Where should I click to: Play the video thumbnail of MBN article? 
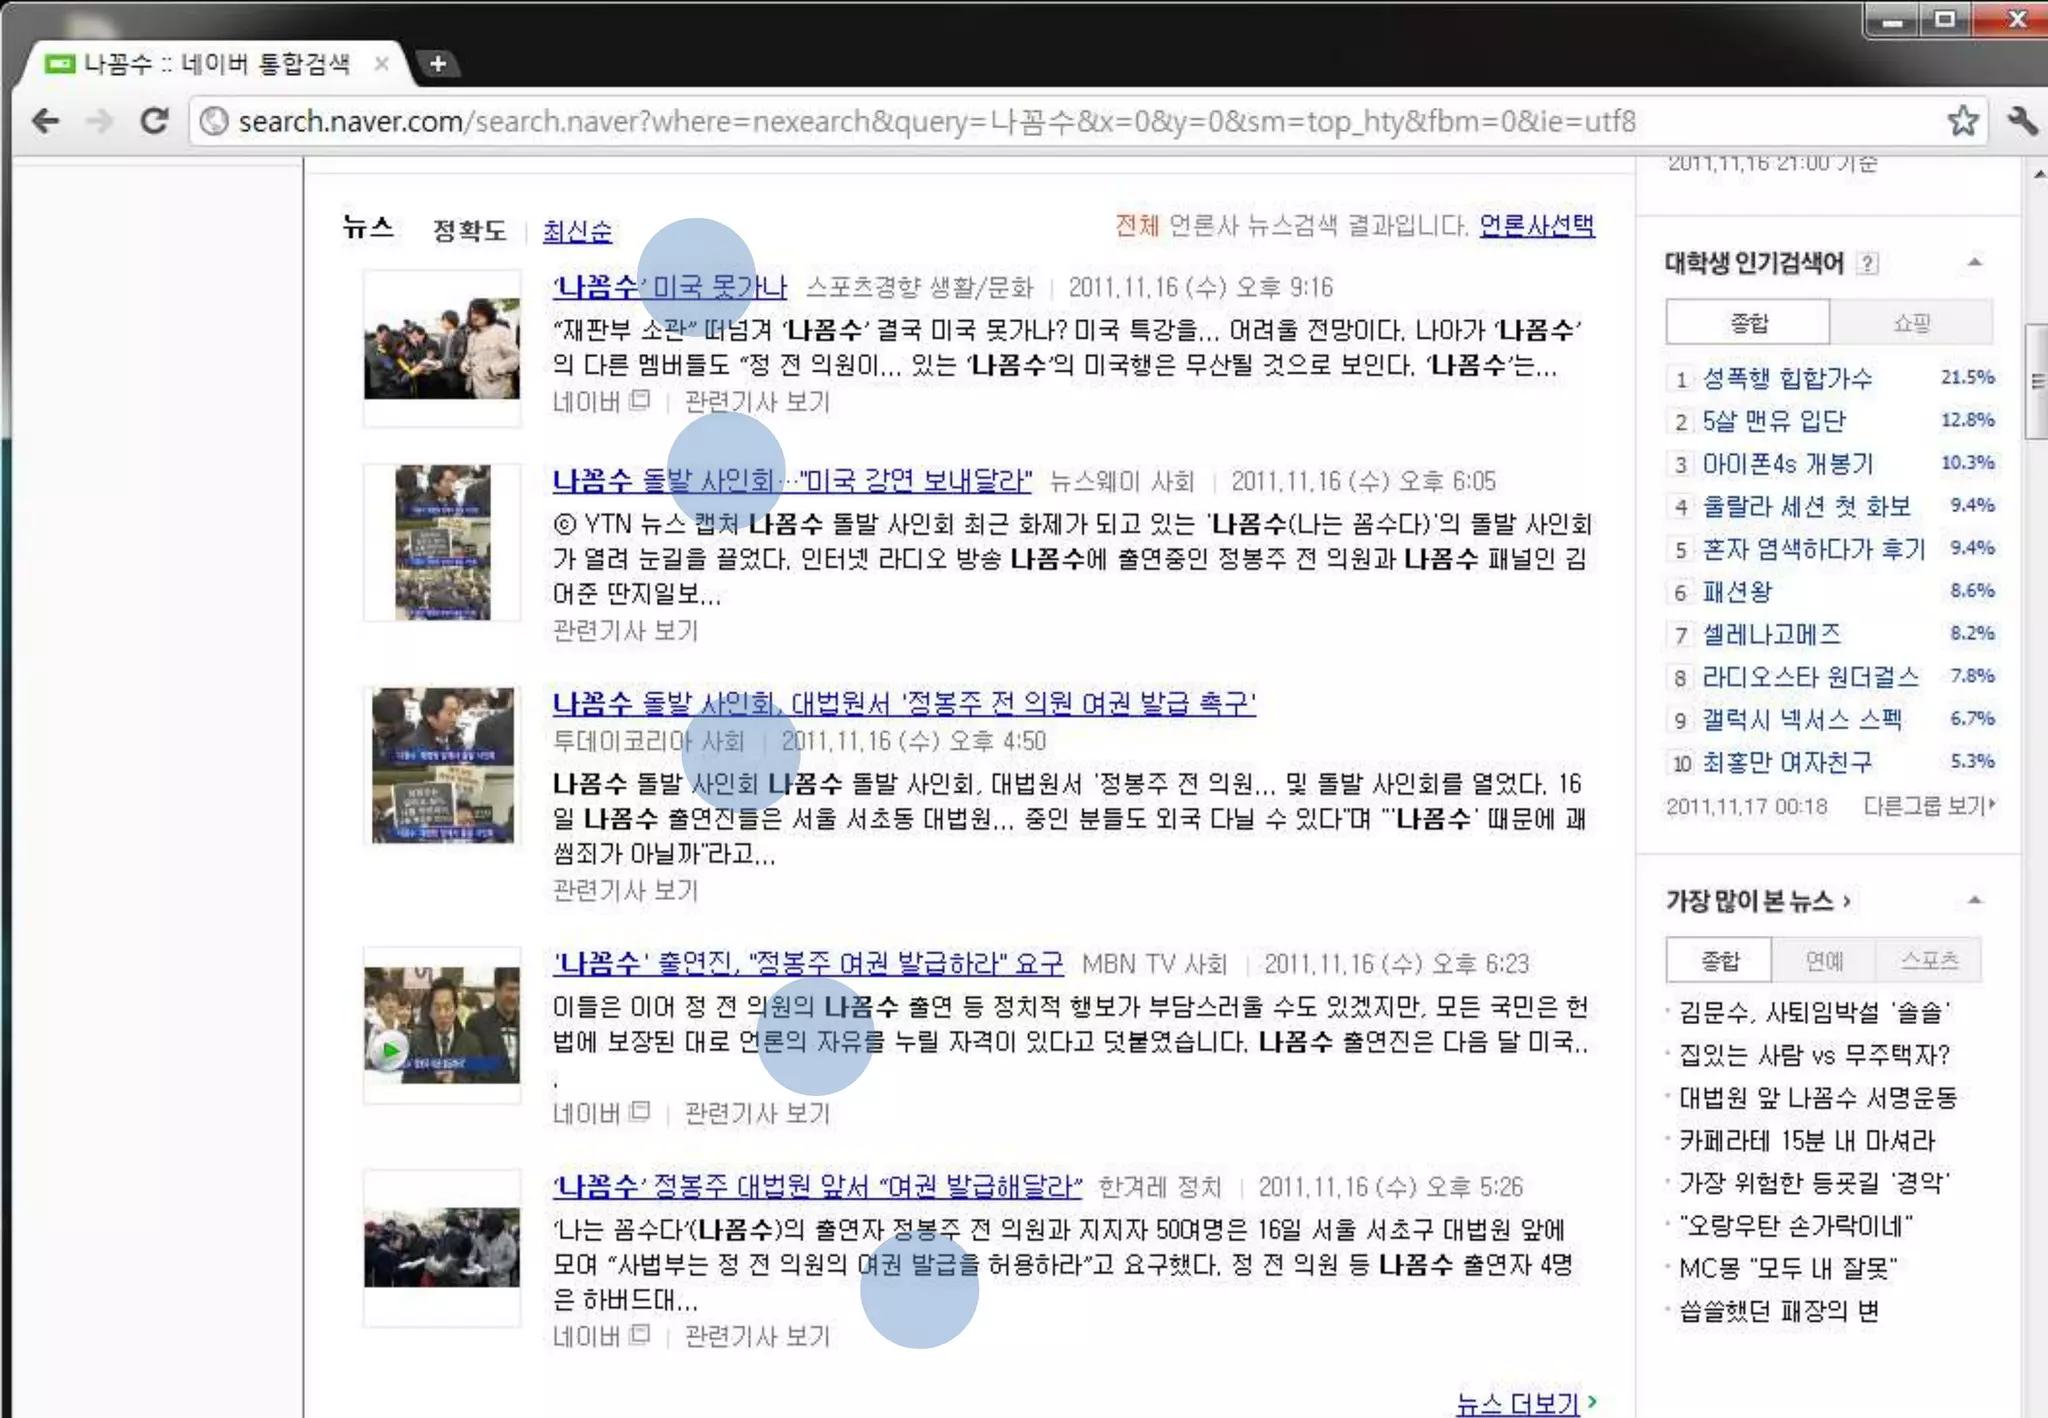click(389, 1050)
